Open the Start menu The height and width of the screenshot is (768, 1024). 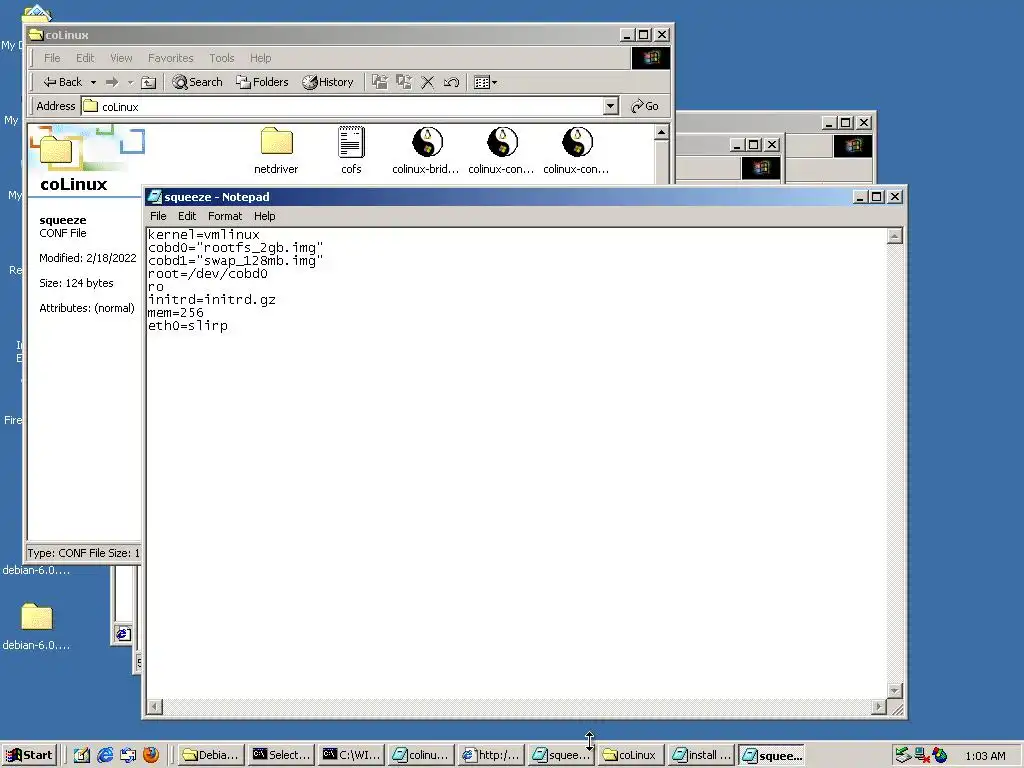tap(29, 755)
